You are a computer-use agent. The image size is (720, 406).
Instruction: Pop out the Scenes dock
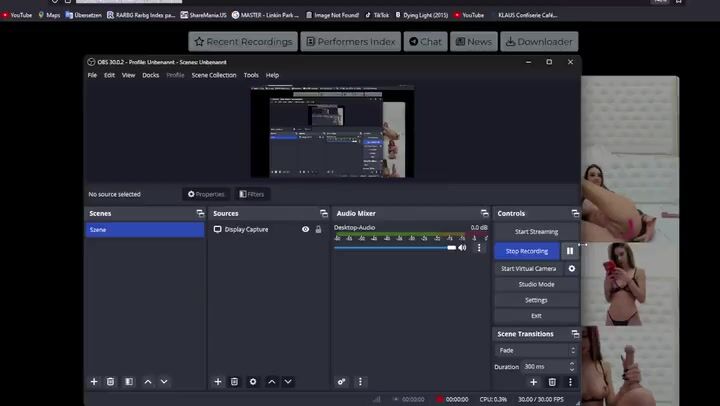(200, 213)
